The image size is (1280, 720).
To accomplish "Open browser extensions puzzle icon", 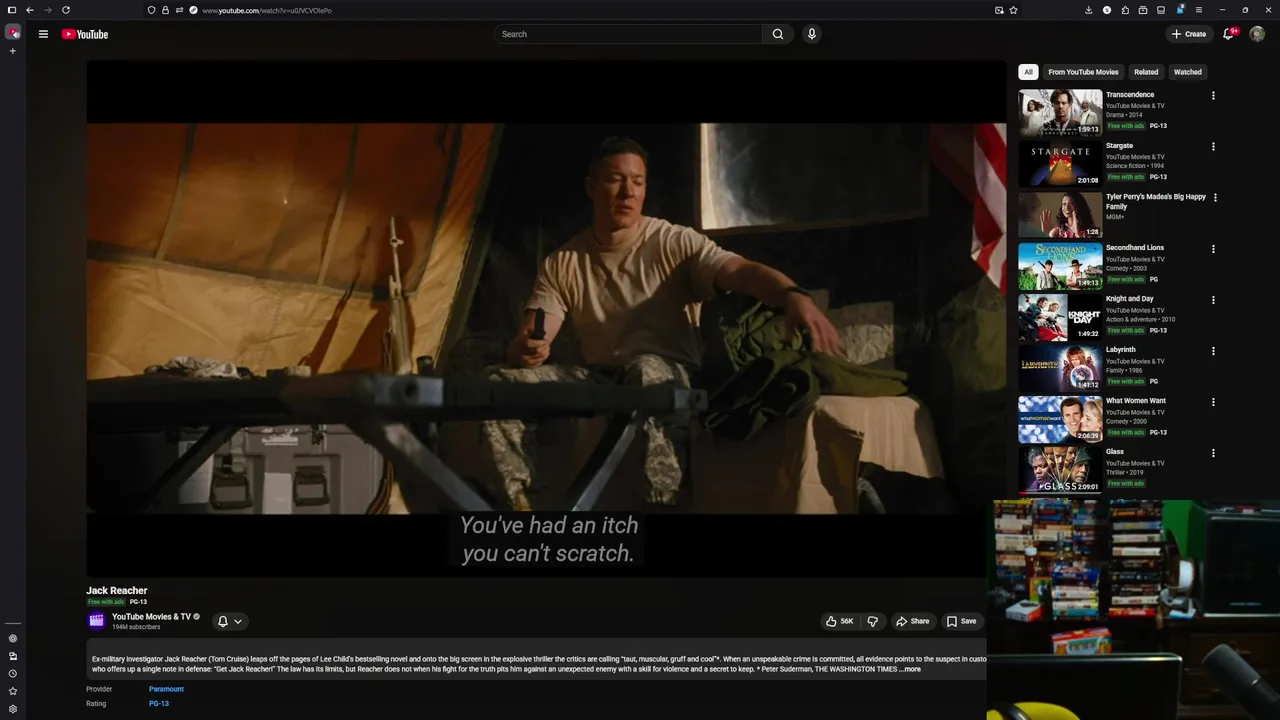I will (x=1125, y=10).
